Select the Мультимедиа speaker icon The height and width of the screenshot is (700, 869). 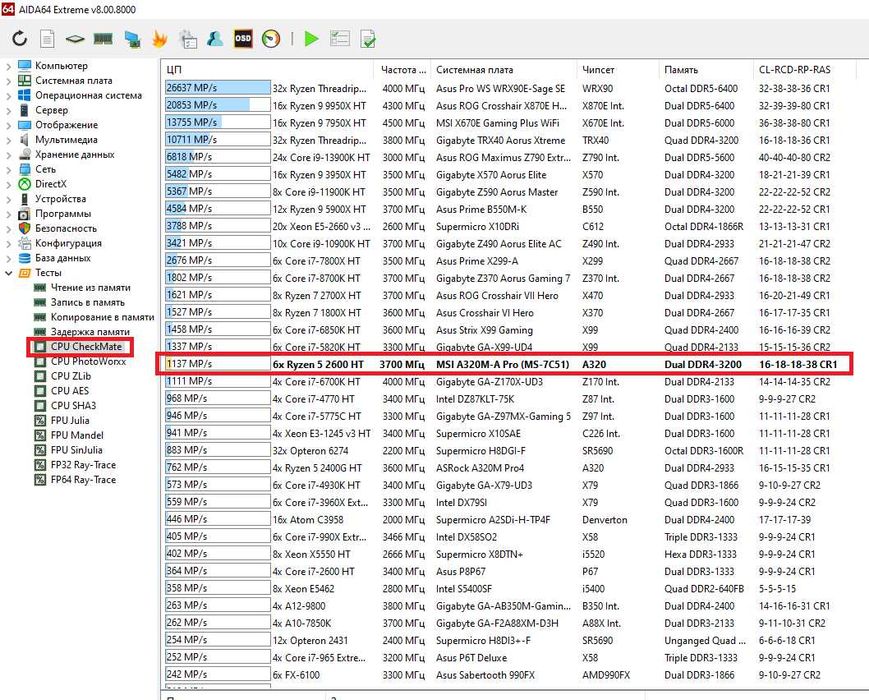click(x=24, y=140)
